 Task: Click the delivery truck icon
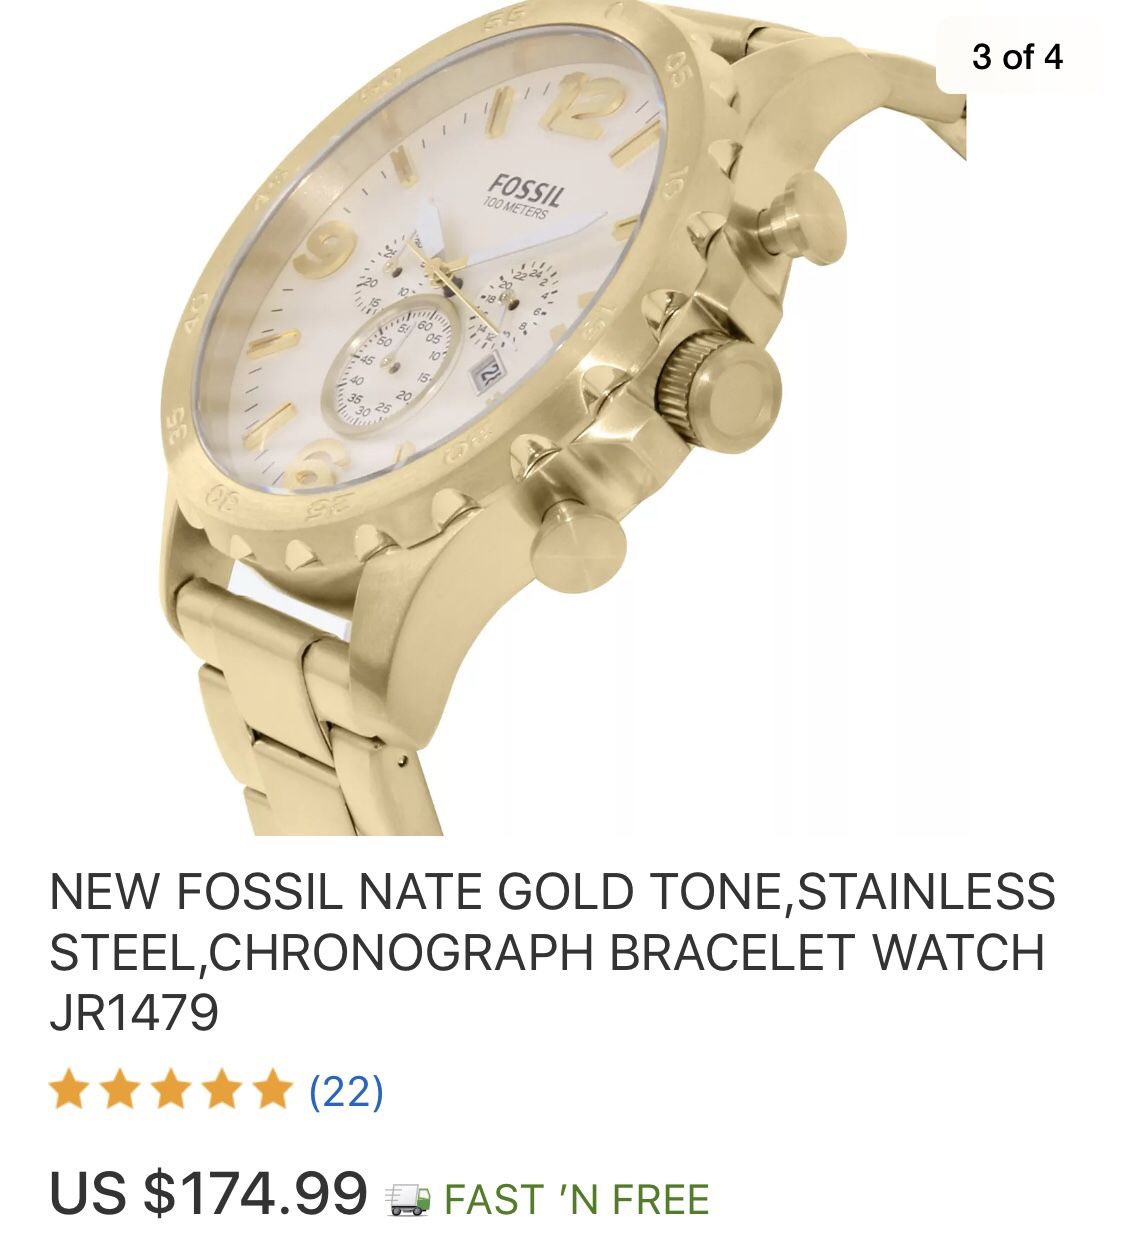click(408, 1199)
